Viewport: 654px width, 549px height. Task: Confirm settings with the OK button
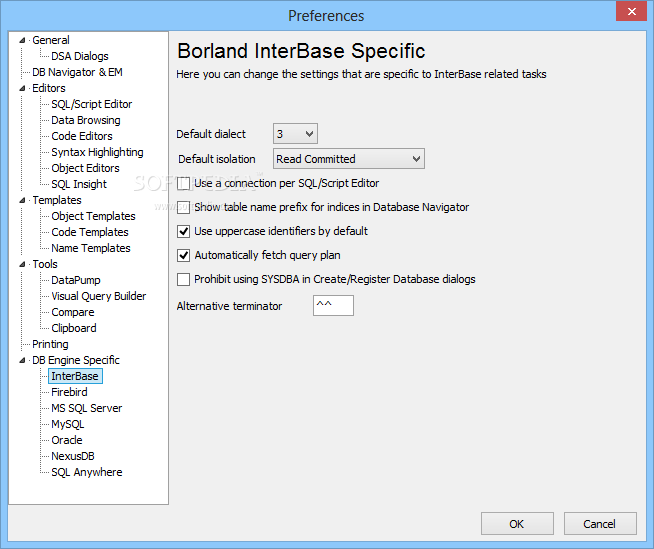point(517,524)
